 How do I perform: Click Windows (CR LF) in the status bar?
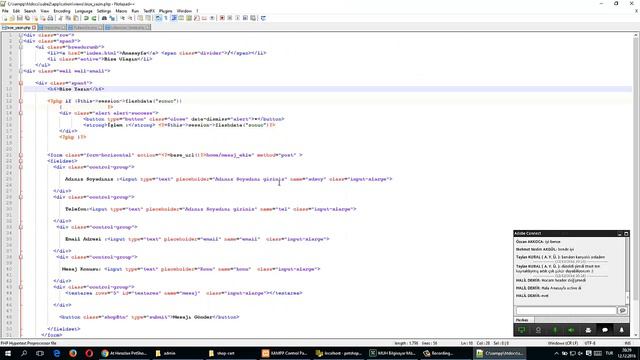coord(563,343)
